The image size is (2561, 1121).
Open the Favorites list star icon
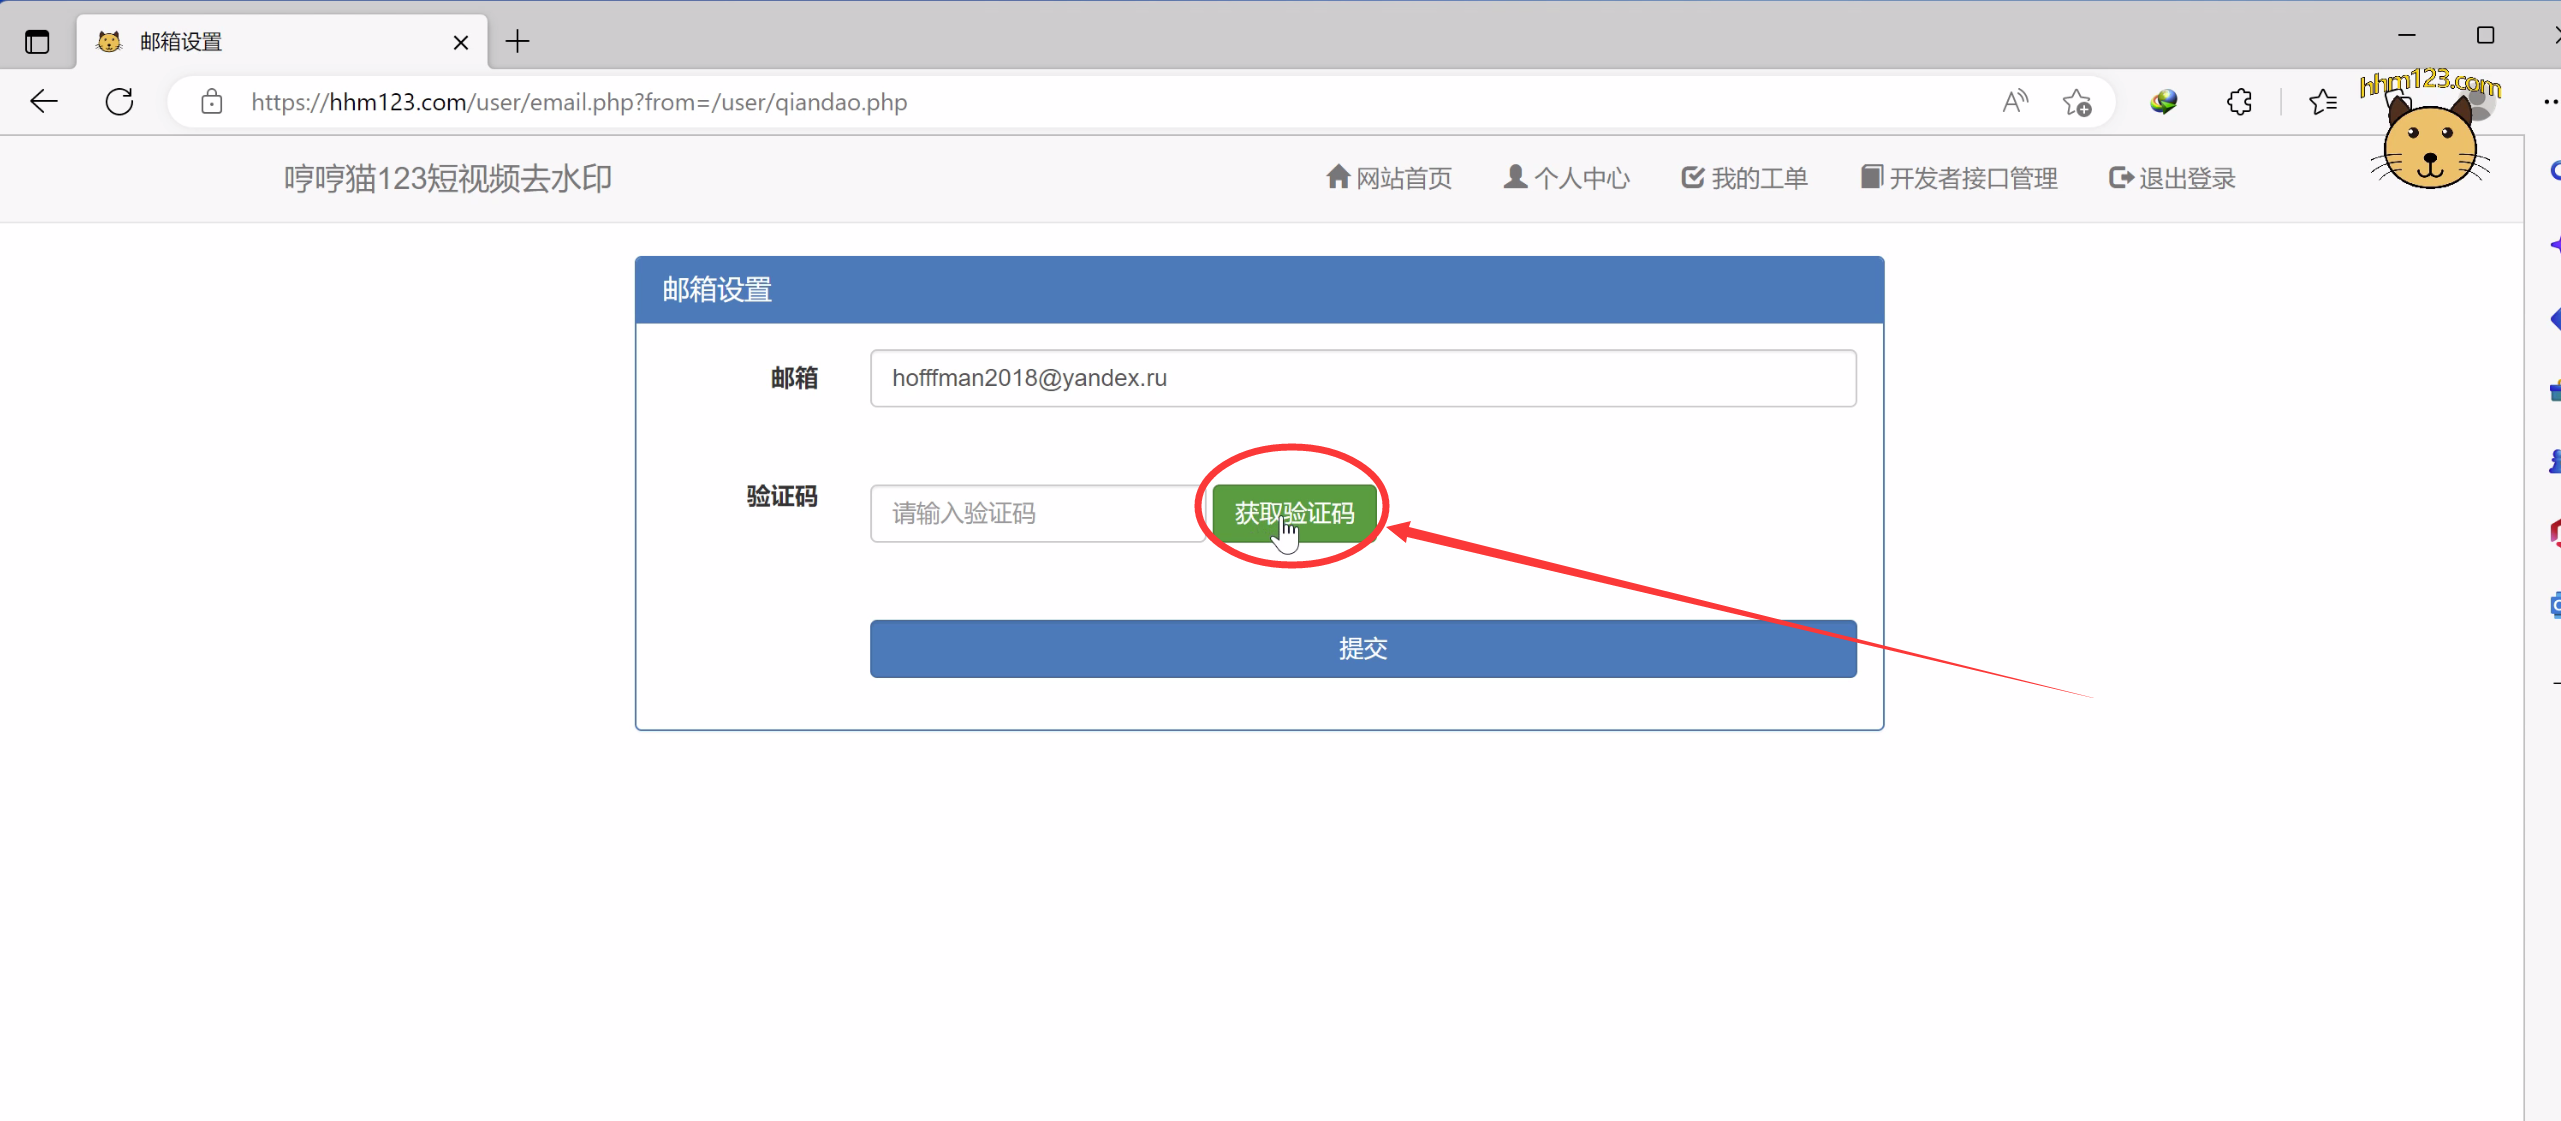tap(2322, 102)
